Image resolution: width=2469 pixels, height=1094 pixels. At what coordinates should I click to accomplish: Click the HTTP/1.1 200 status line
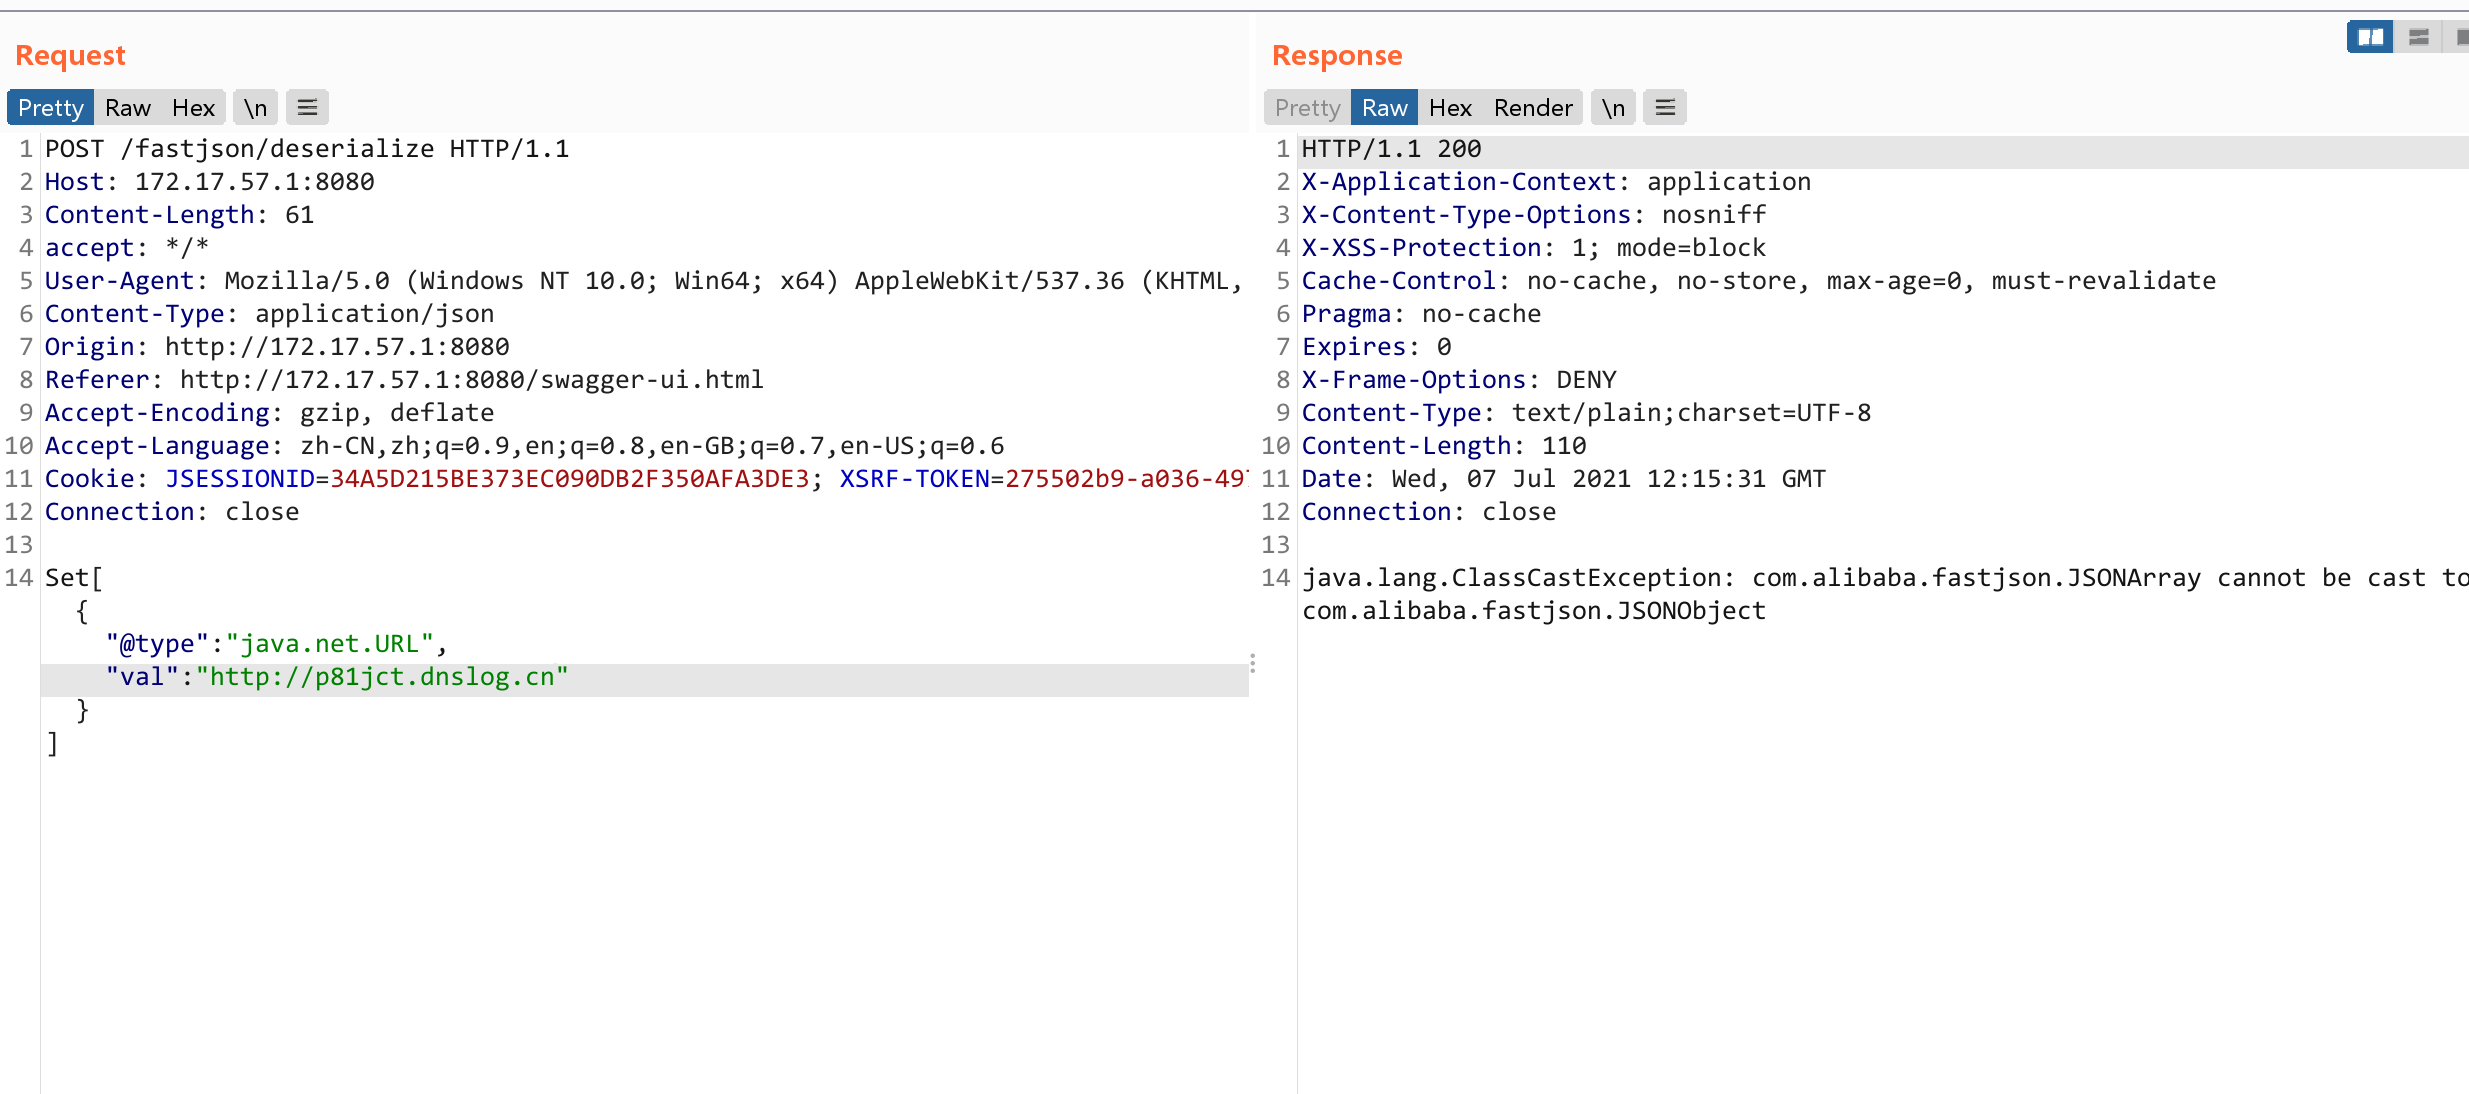pyautogui.click(x=1390, y=149)
